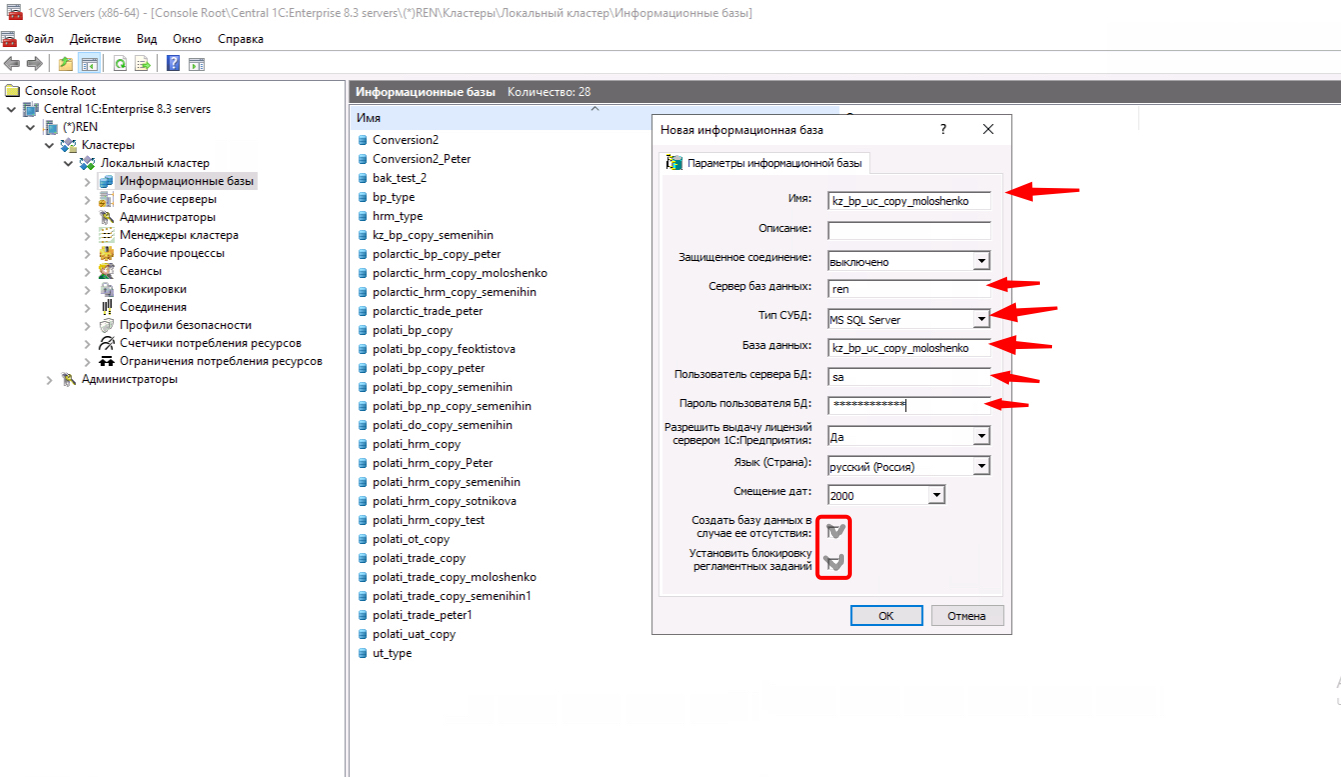
Task: Expand the Сеансы tree node
Action: pyautogui.click(x=87, y=271)
